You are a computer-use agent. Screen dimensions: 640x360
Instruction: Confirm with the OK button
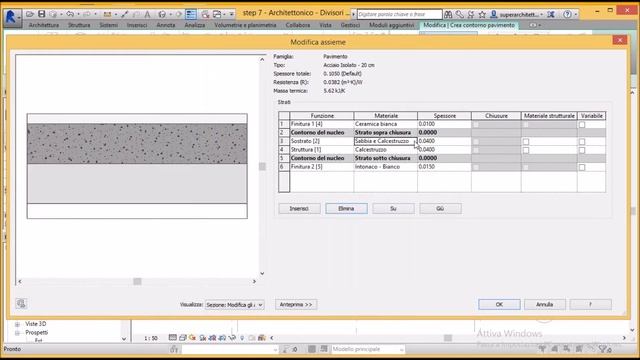(499, 304)
